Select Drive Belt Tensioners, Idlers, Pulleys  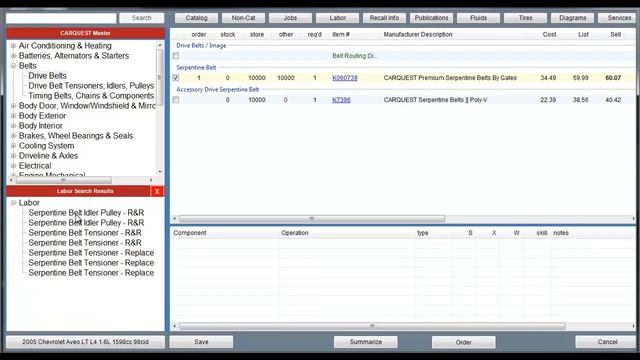tap(91, 86)
